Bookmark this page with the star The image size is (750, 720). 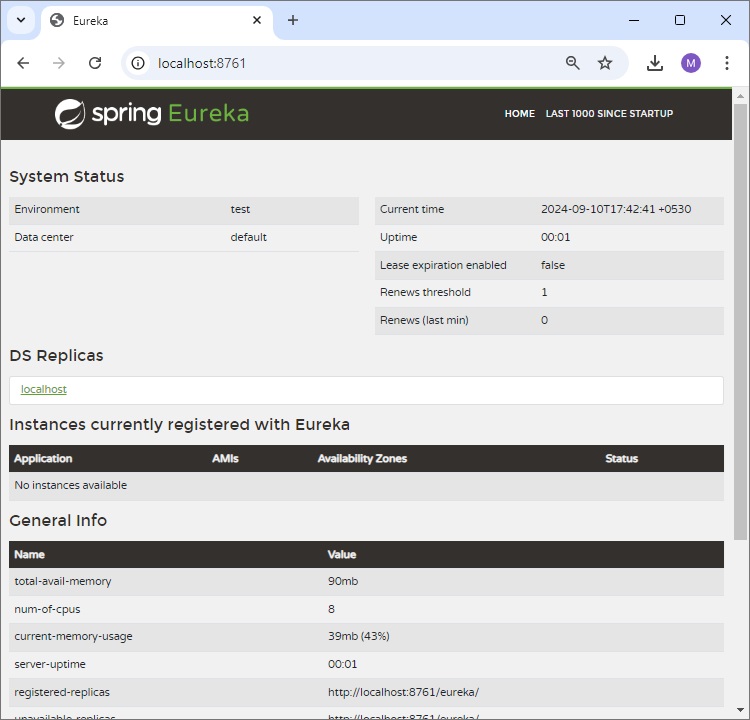point(605,63)
